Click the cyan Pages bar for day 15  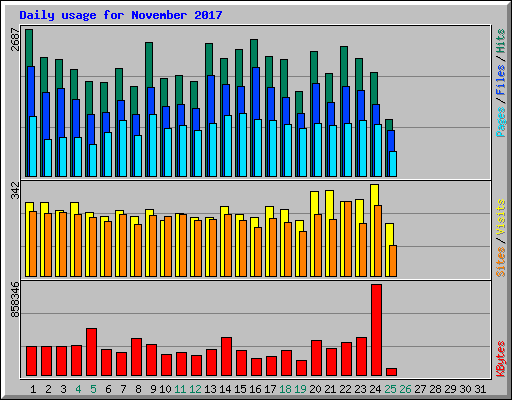pyautogui.click(x=243, y=145)
